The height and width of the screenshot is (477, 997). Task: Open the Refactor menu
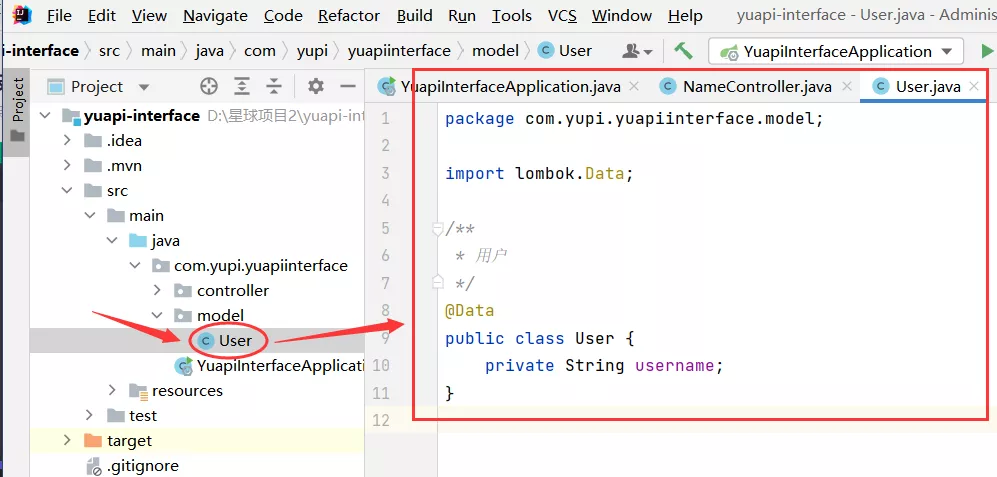[349, 15]
